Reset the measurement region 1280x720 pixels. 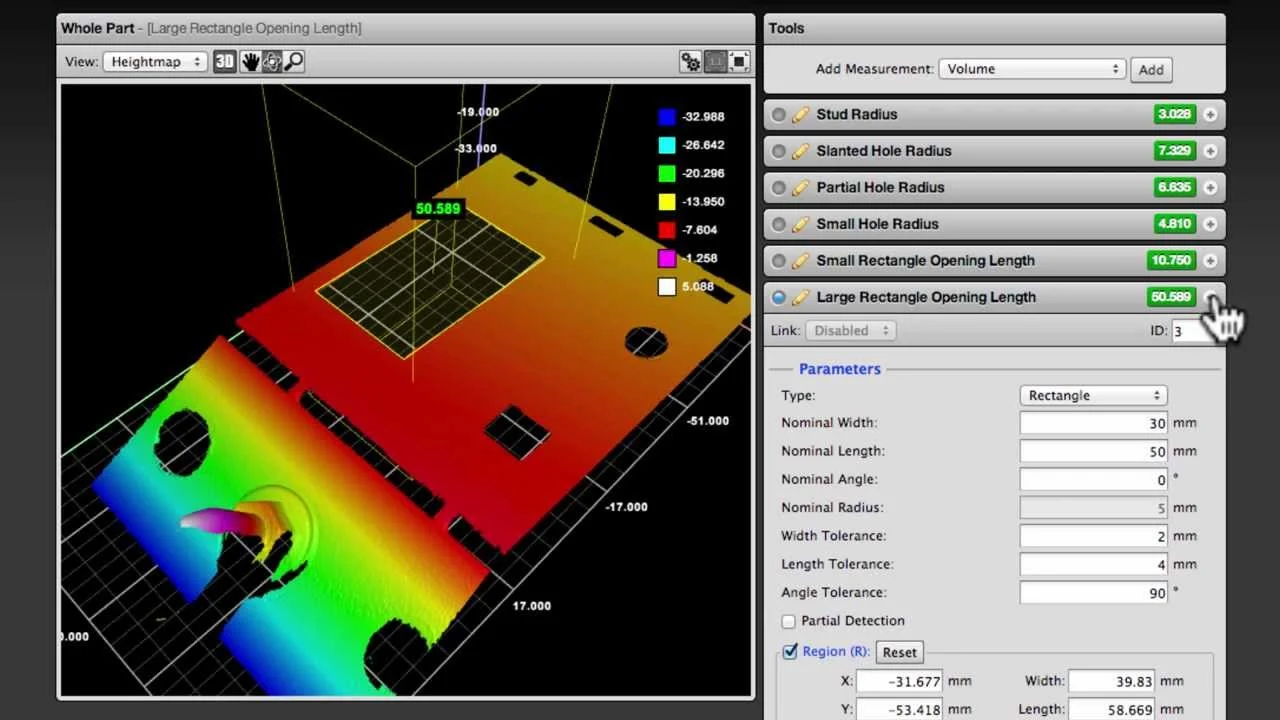pyautogui.click(x=899, y=651)
